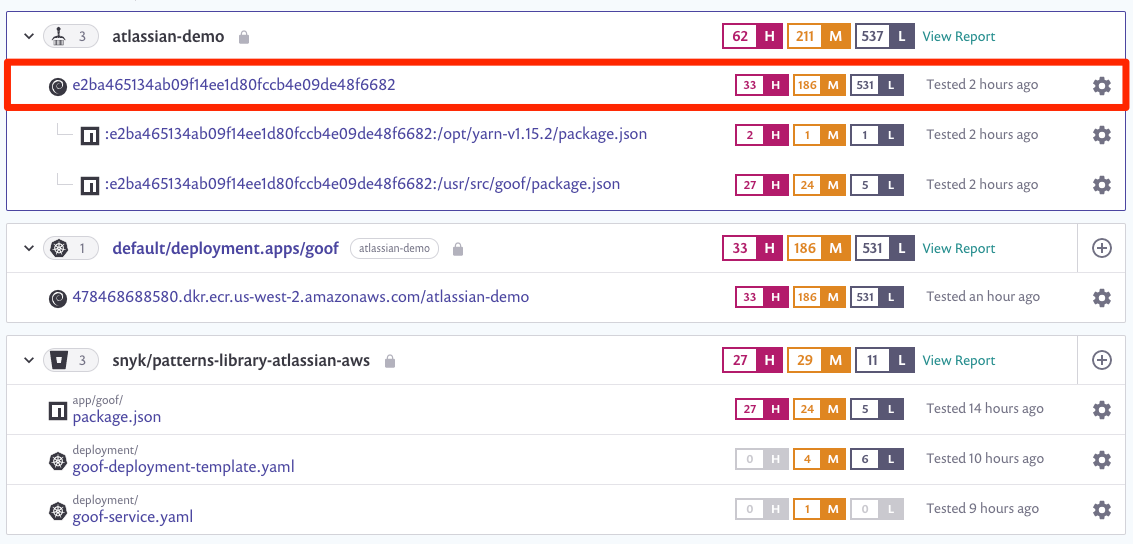Click the 537 L low severity badge

pyautogui.click(x=885, y=36)
